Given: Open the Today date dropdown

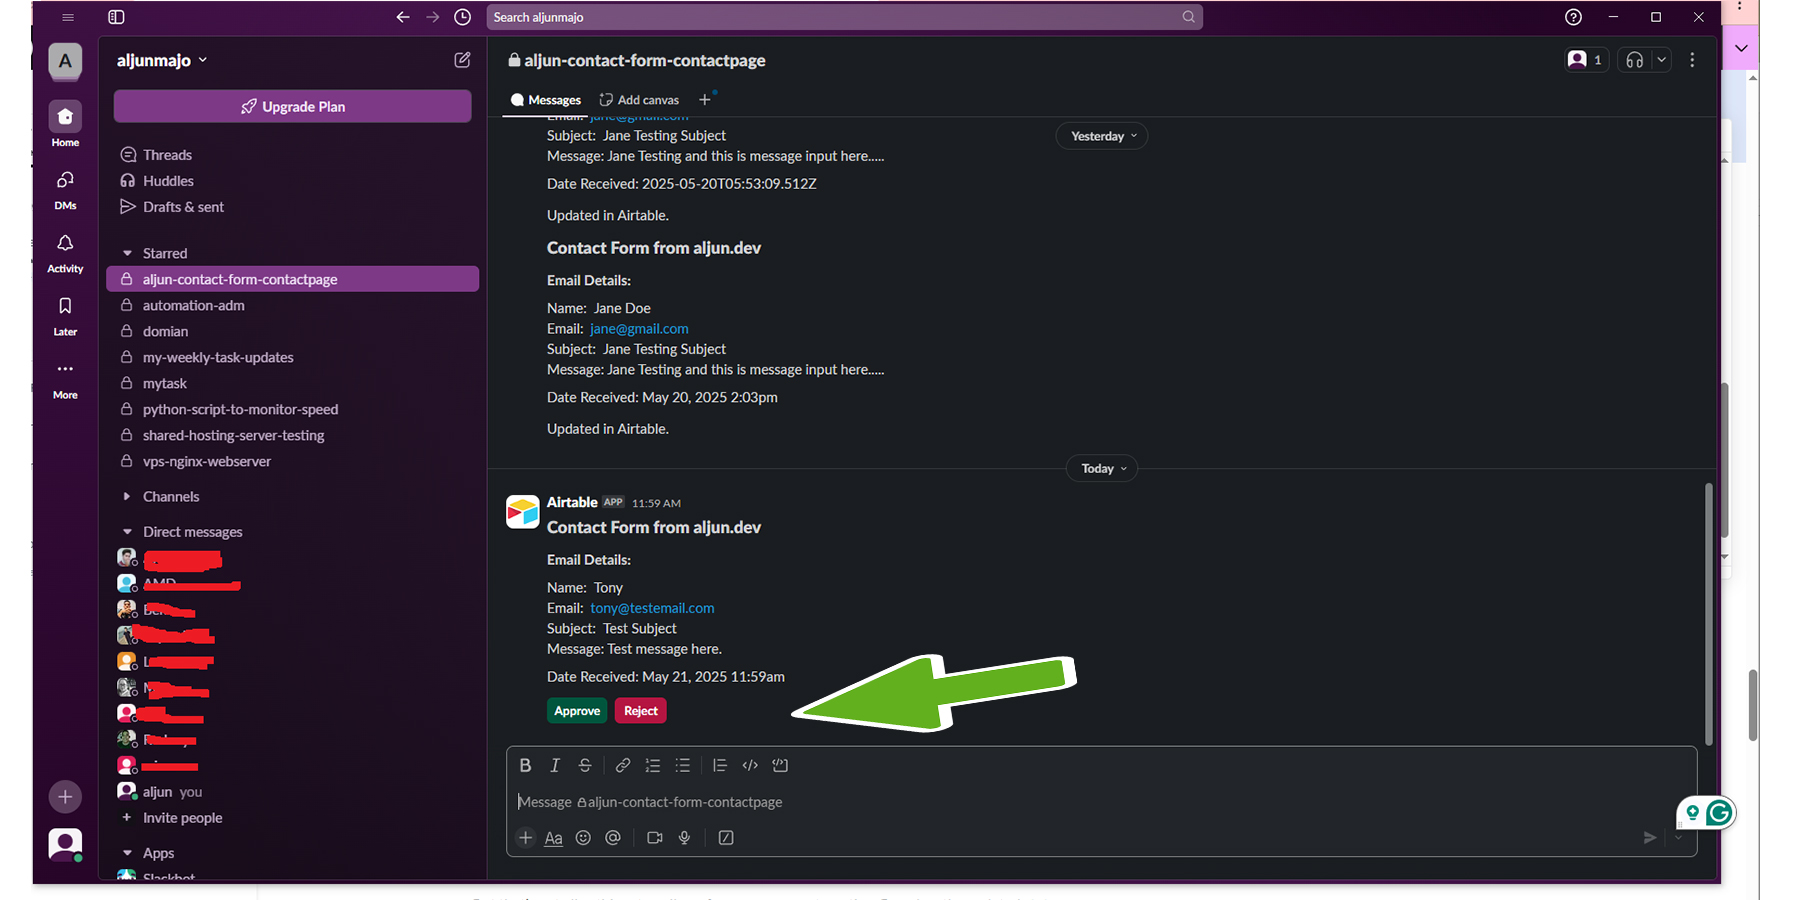Looking at the screenshot, I should [1102, 468].
